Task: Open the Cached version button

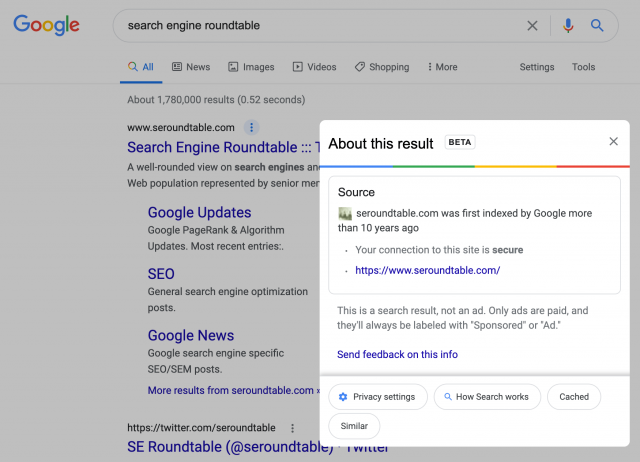Action: click(x=574, y=397)
